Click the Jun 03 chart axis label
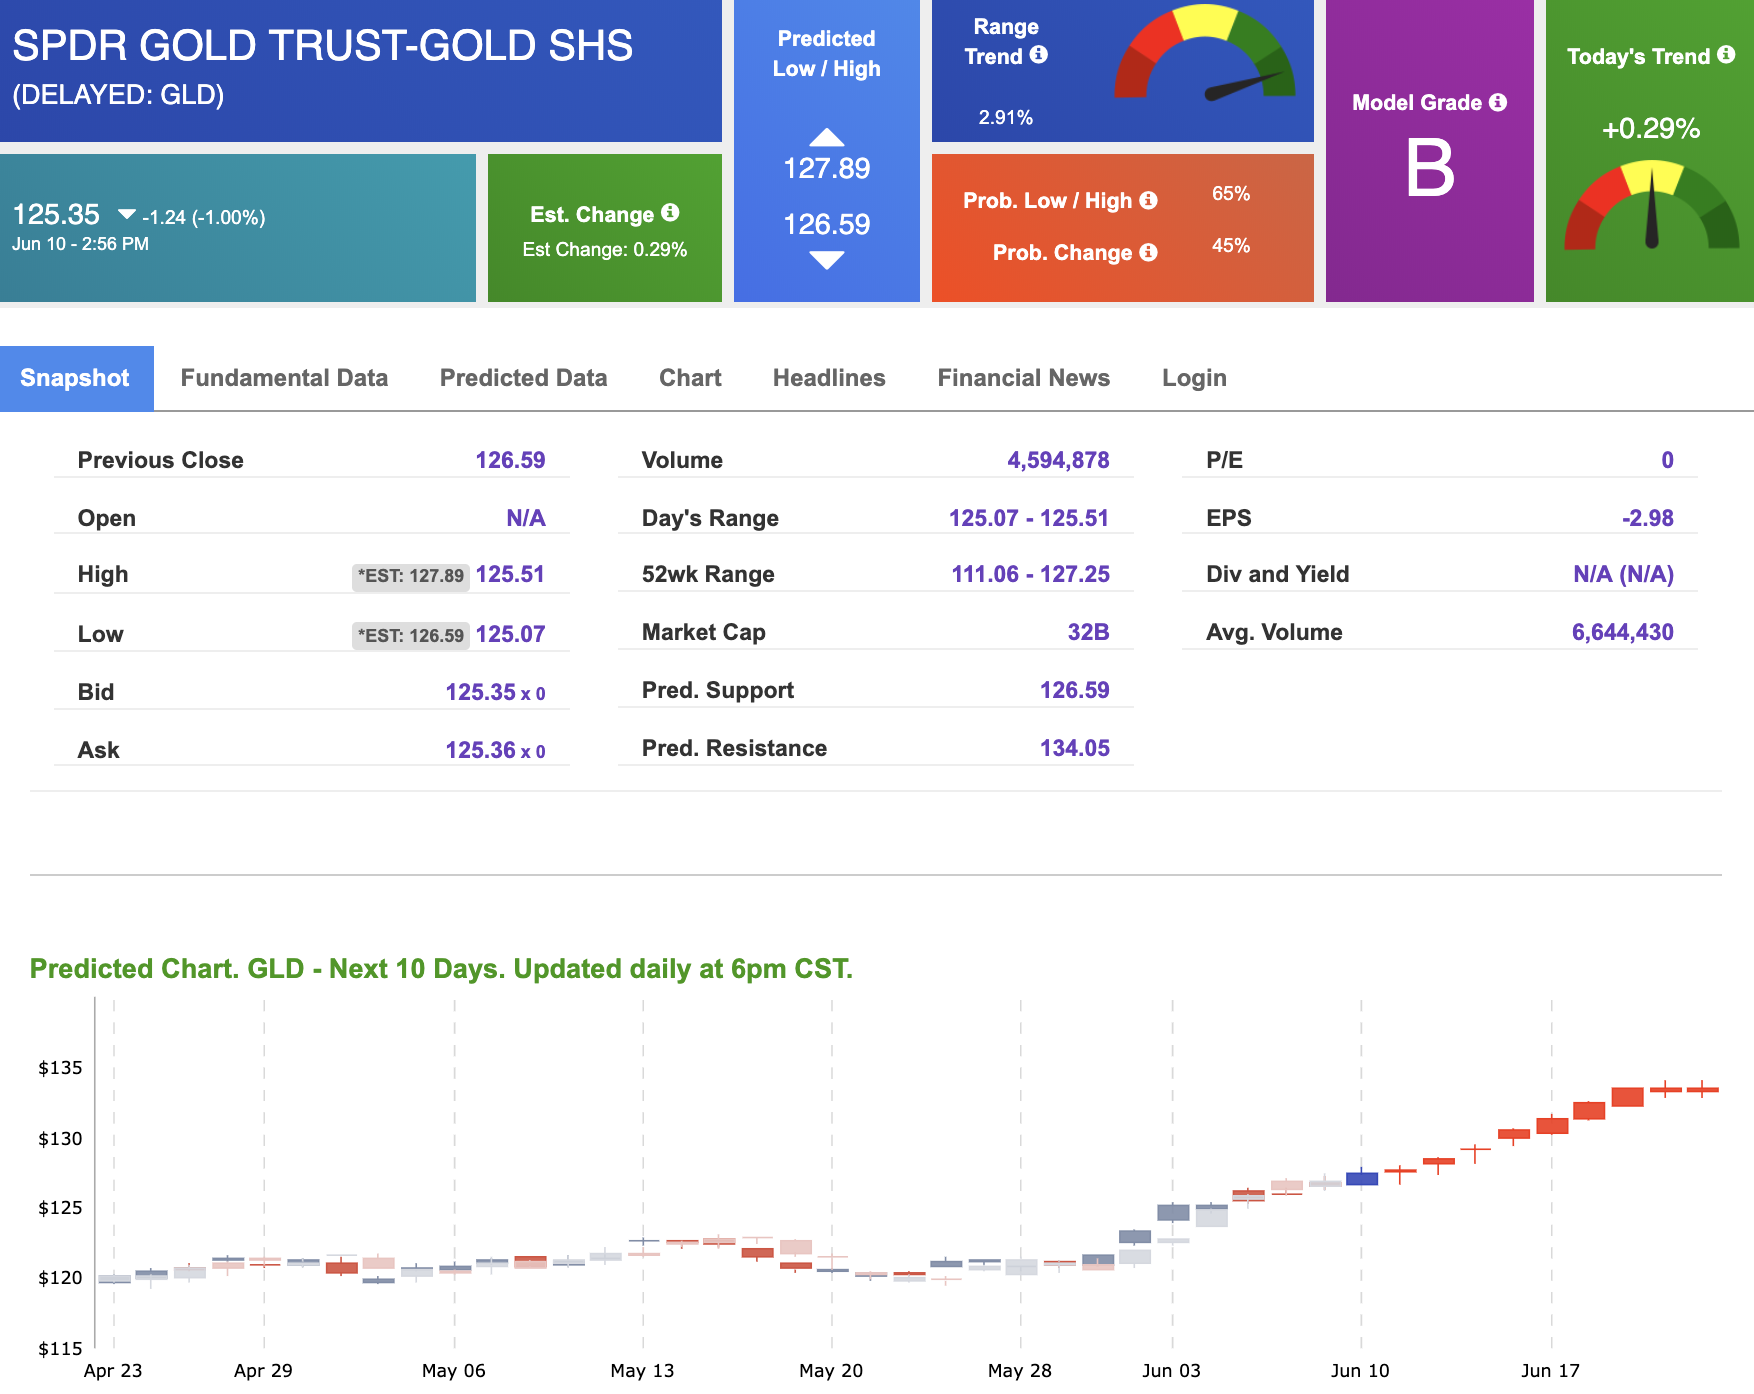Screen dimensions: 1754x1394 1171,1371
